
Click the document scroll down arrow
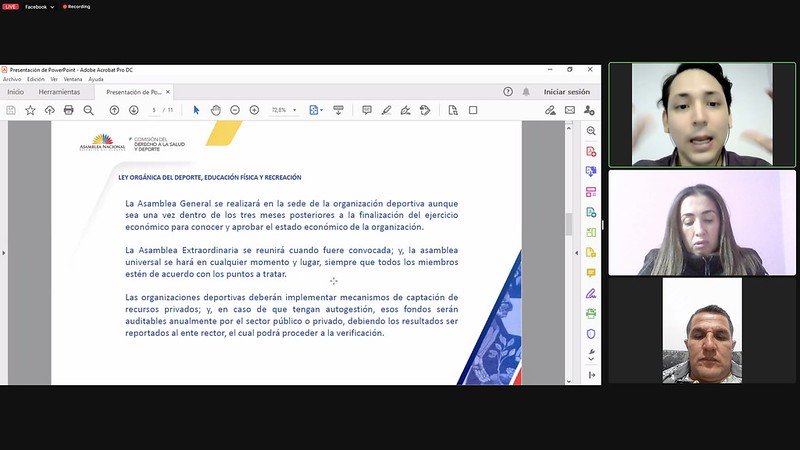[x=569, y=381]
